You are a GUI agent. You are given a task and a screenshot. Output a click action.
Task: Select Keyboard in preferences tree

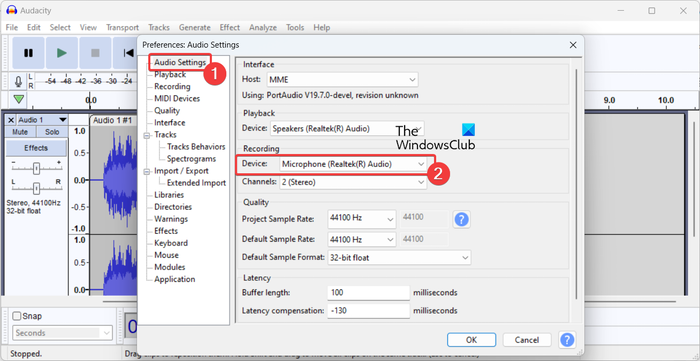tap(171, 243)
